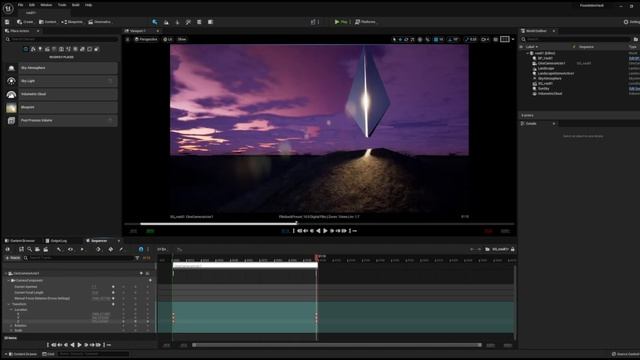
Task: Select VolumetricCloud in the Outliner
Action: [550, 93]
